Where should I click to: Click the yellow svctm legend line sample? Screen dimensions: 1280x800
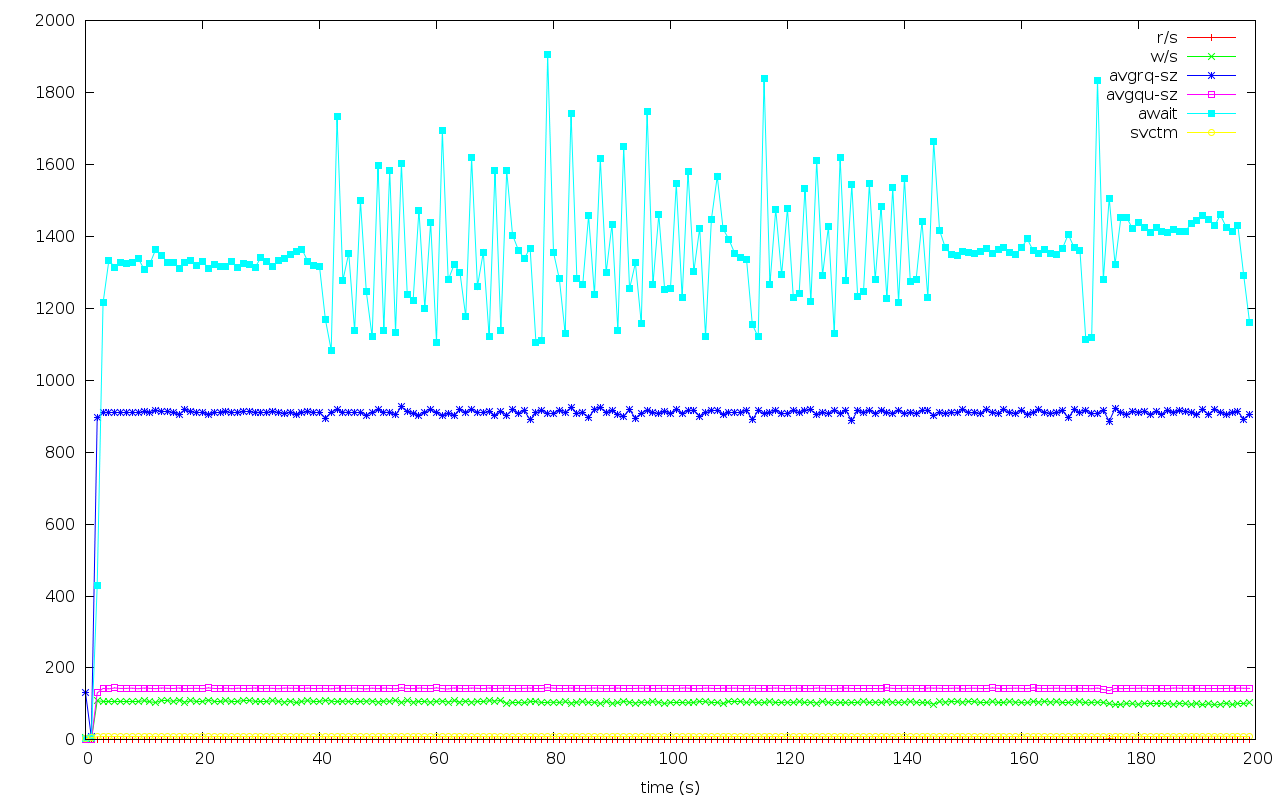[1211, 132]
